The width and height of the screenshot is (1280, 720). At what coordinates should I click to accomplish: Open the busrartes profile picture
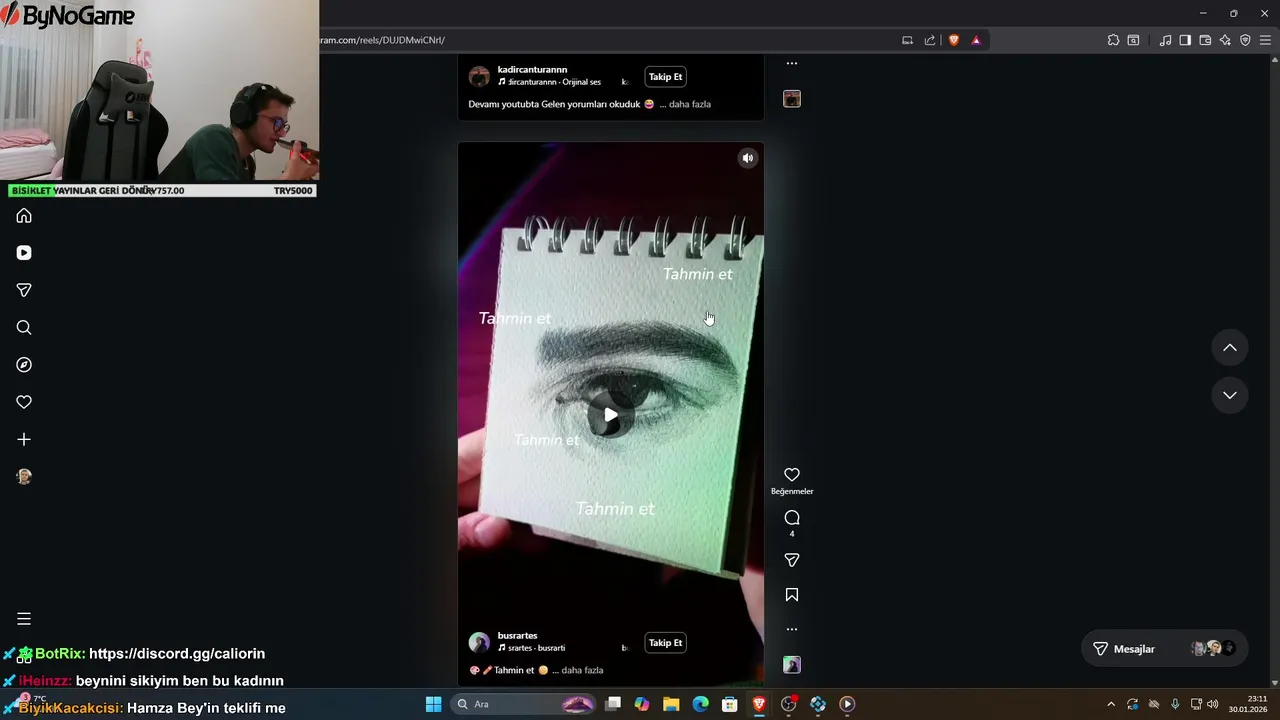(479, 642)
